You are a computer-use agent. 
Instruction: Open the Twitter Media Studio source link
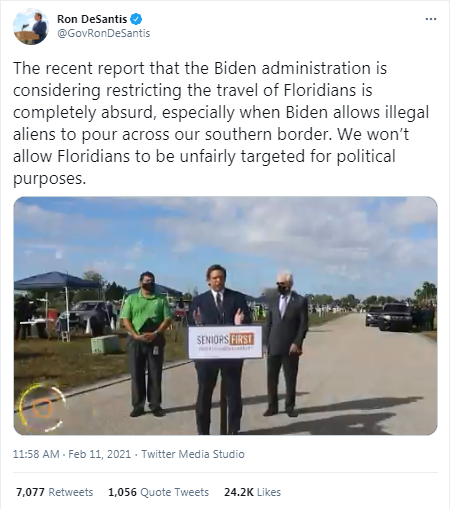(193, 454)
